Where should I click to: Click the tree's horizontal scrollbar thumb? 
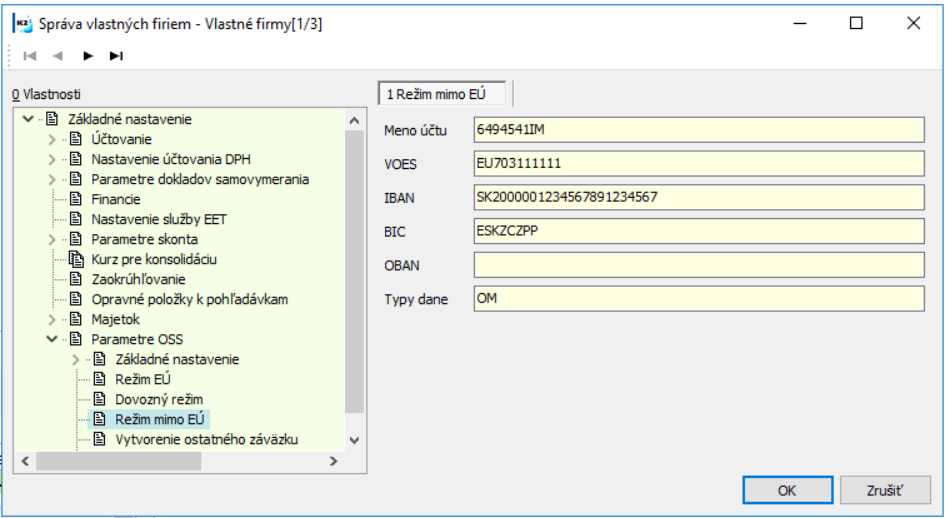119,461
